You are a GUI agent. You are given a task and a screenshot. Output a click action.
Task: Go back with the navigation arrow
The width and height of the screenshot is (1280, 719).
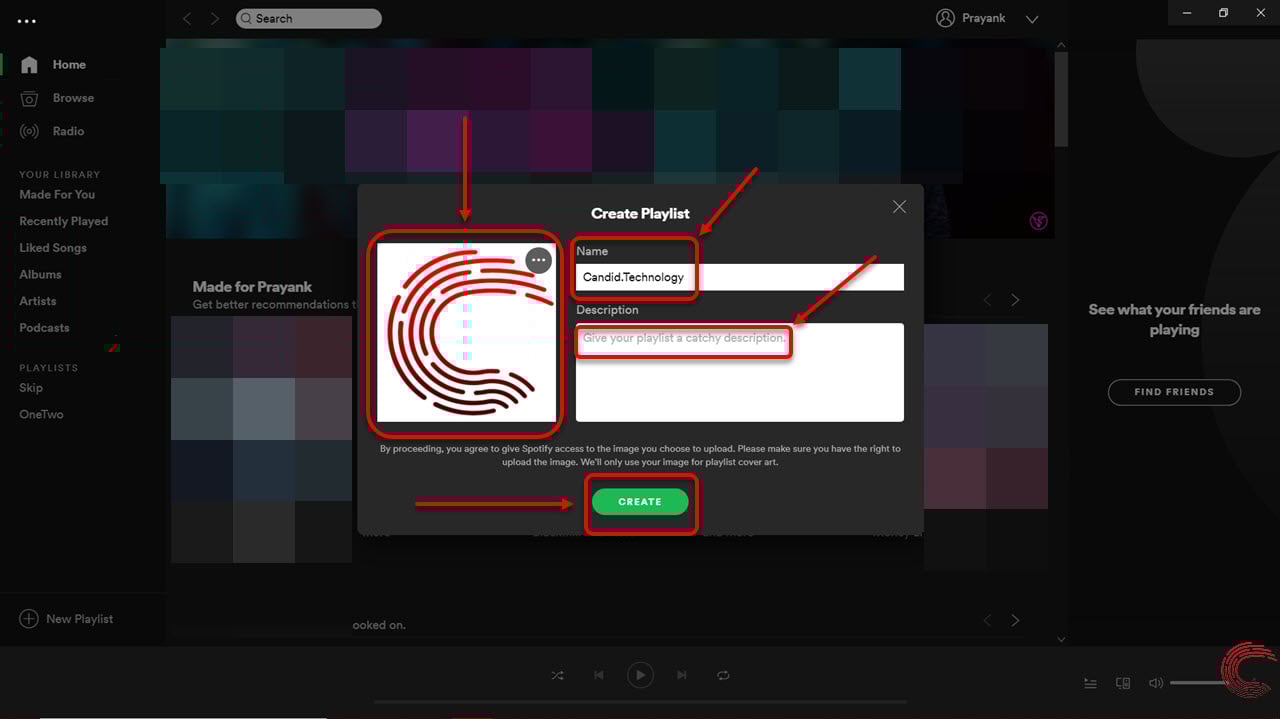pos(187,19)
